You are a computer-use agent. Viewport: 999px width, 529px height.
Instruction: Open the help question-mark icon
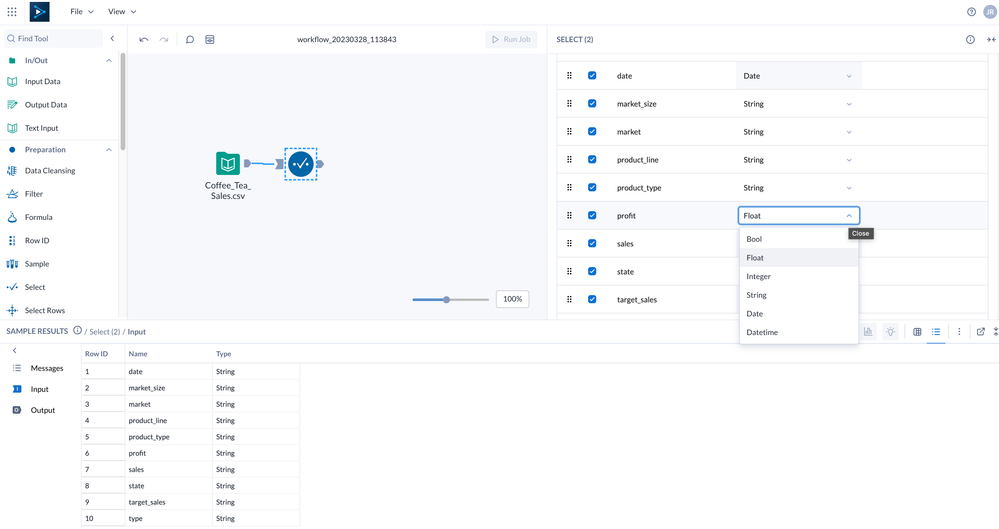[x=971, y=11]
